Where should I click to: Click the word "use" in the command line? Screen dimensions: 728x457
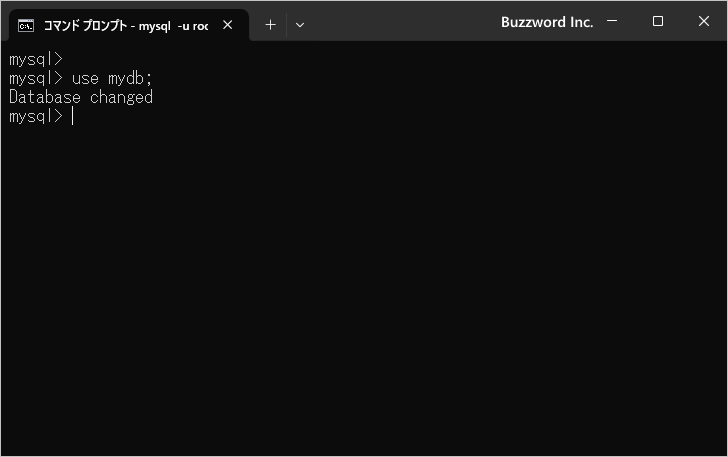[x=85, y=78]
